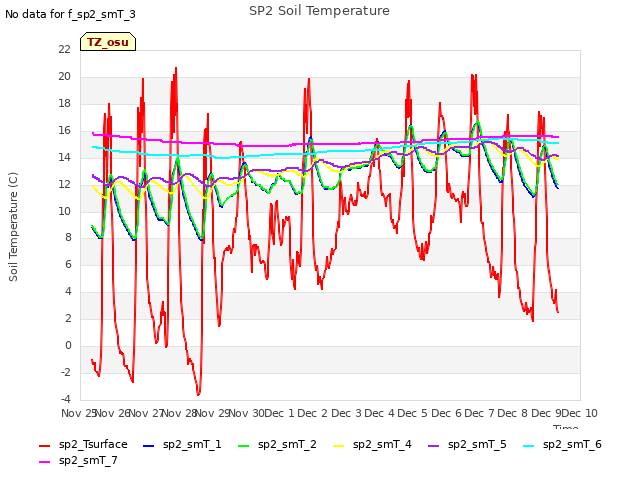Click the SP2 Soil Temperature chart title
The width and height of the screenshot is (640, 480).
pyautogui.click(x=319, y=11)
